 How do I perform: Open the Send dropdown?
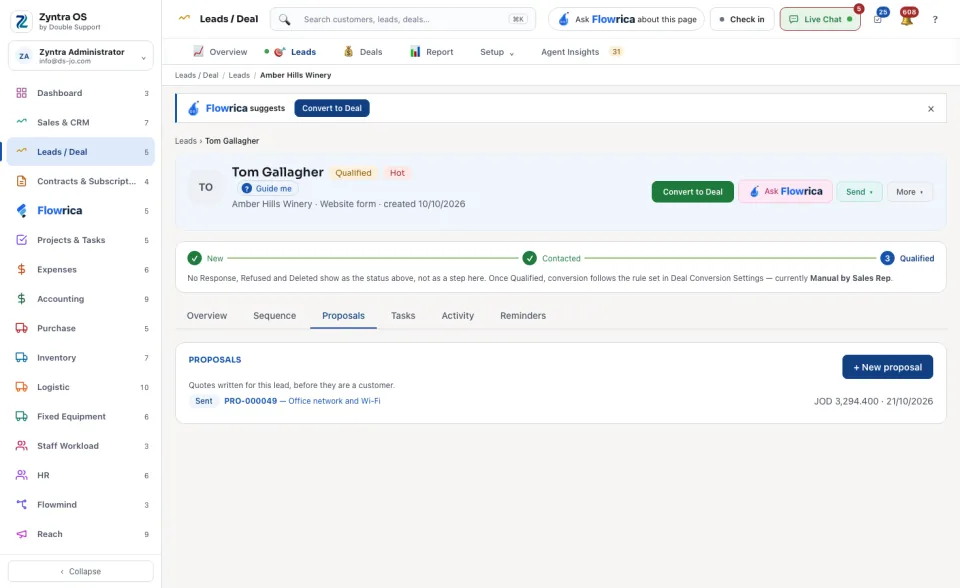pyautogui.click(x=860, y=192)
